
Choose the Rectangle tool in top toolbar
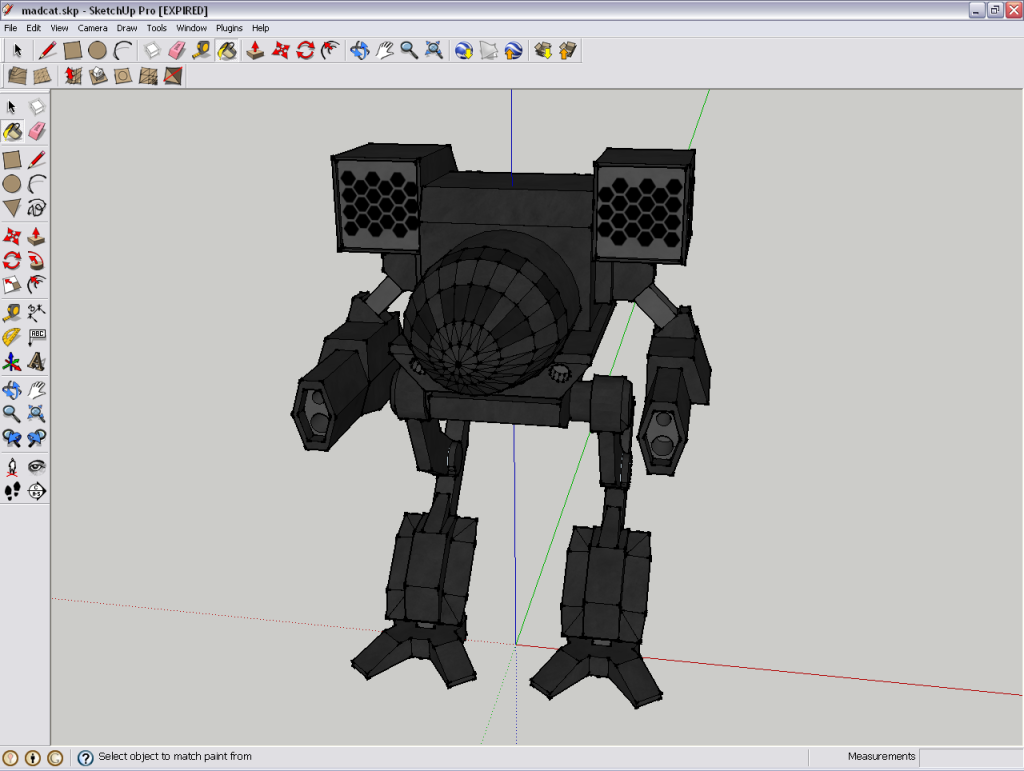click(x=72, y=50)
